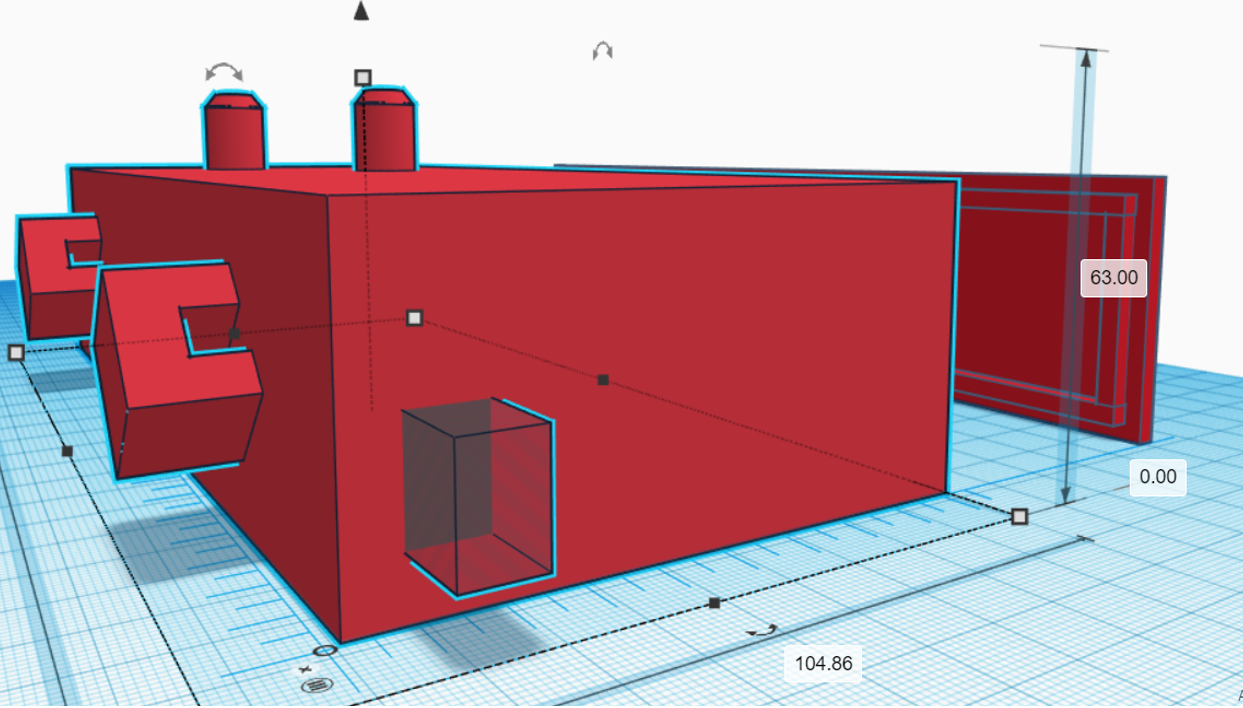Edit the 104.86 length dimension field

pyautogui.click(x=823, y=663)
